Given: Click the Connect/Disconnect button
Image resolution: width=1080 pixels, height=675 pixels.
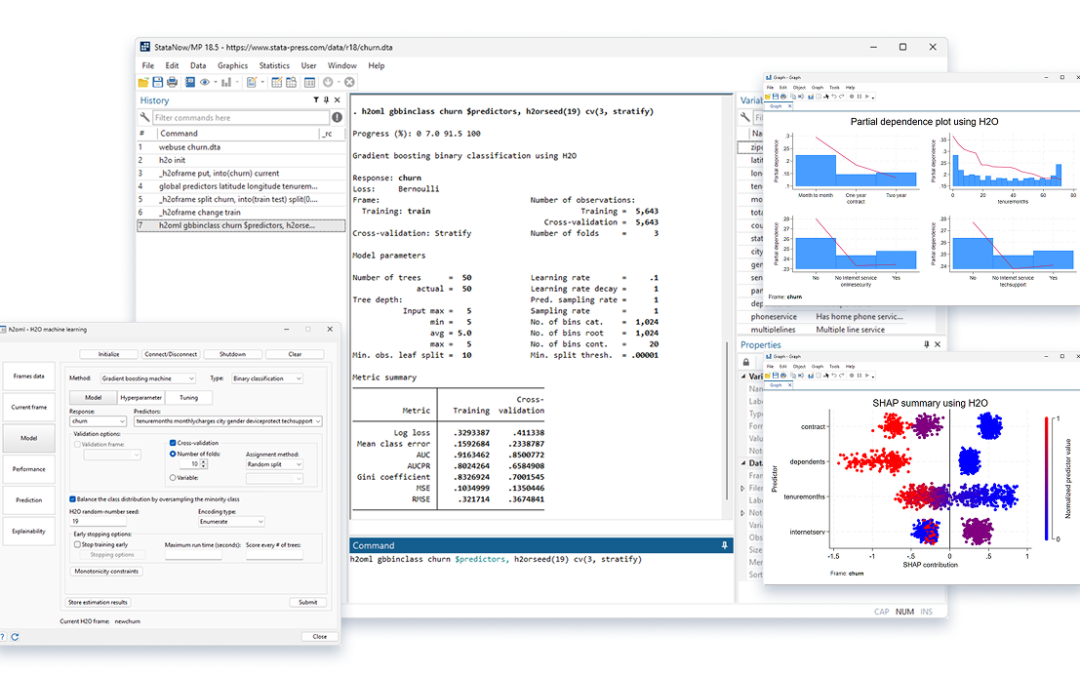Looking at the screenshot, I should click(x=171, y=354).
